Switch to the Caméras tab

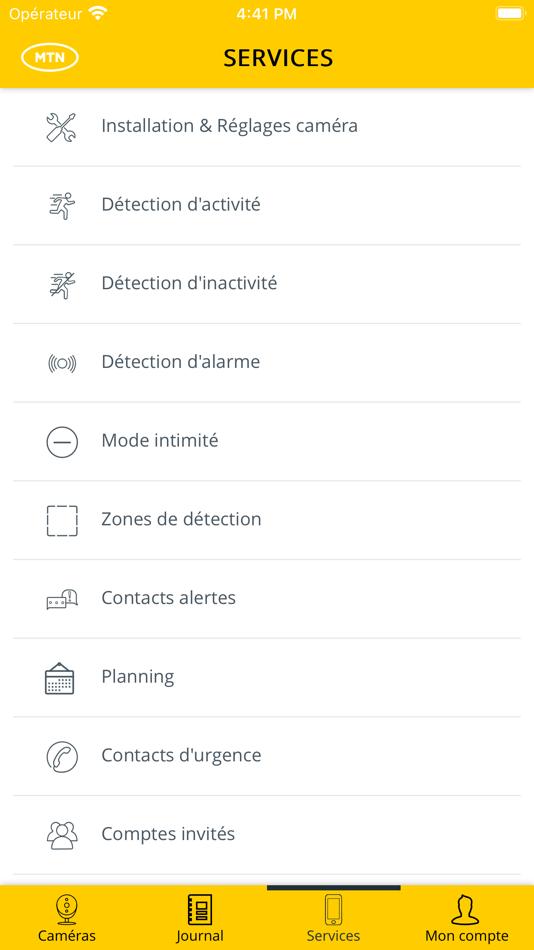pos(67,918)
